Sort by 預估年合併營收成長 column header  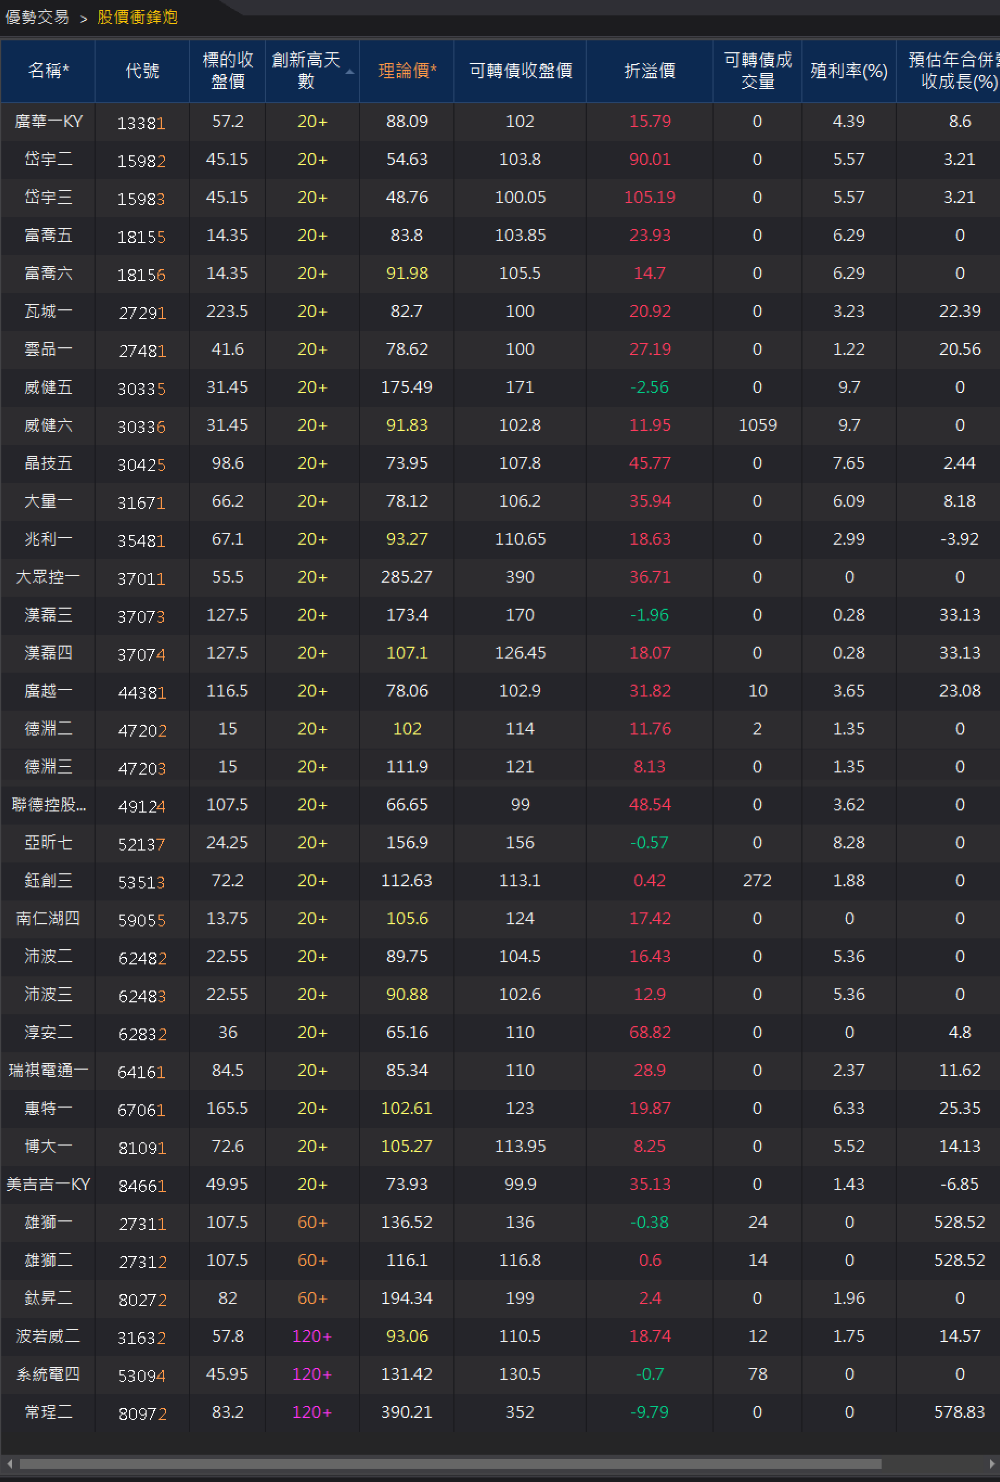click(x=949, y=70)
